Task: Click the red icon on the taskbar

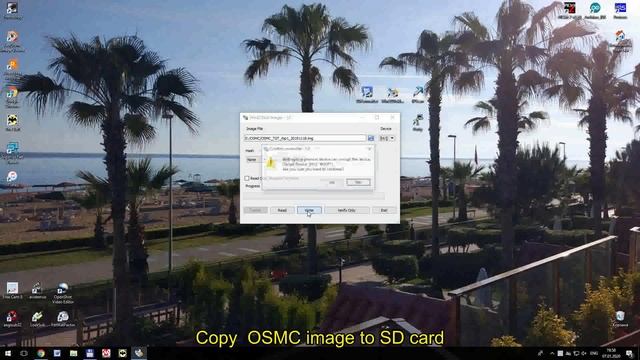Action: [106, 353]
